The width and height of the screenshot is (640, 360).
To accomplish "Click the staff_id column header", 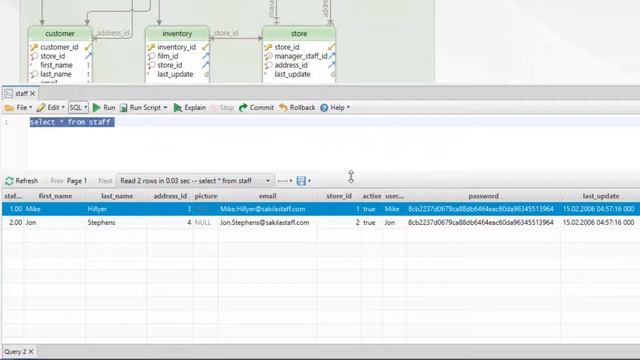I will click(x=13, y=196).
